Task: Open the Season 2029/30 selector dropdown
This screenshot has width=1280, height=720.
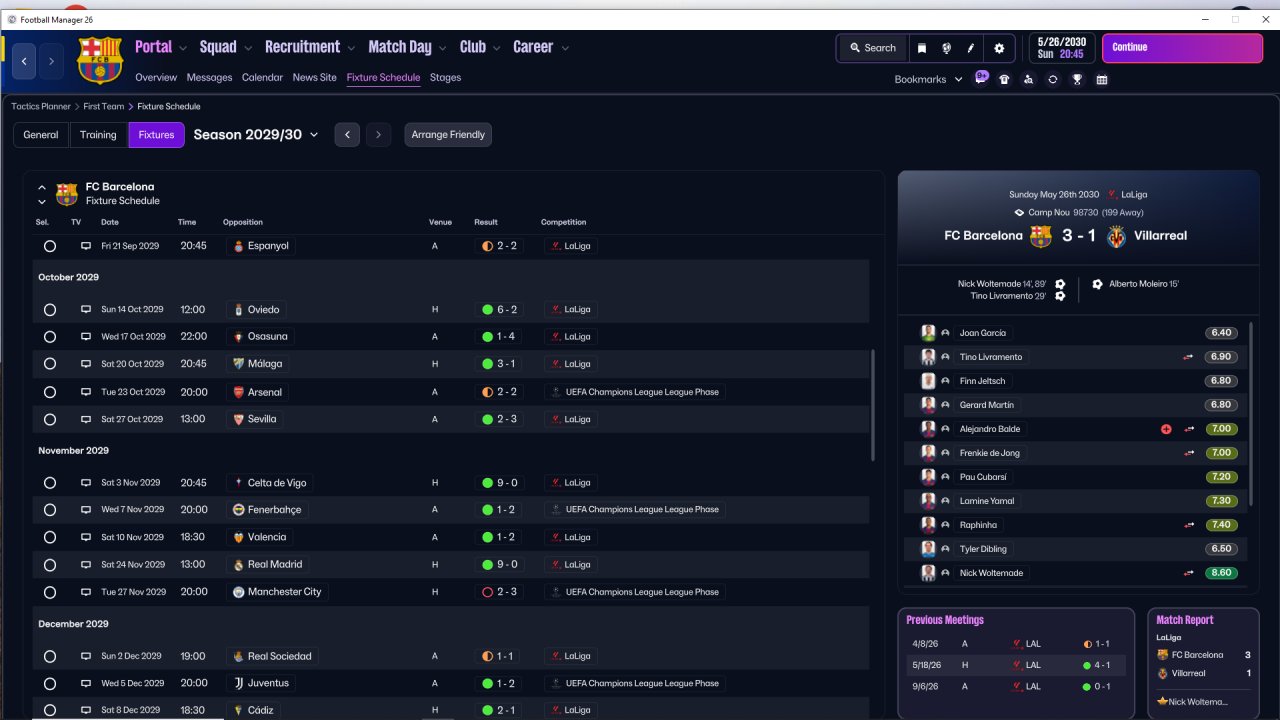Action: (x=256, y=135)
